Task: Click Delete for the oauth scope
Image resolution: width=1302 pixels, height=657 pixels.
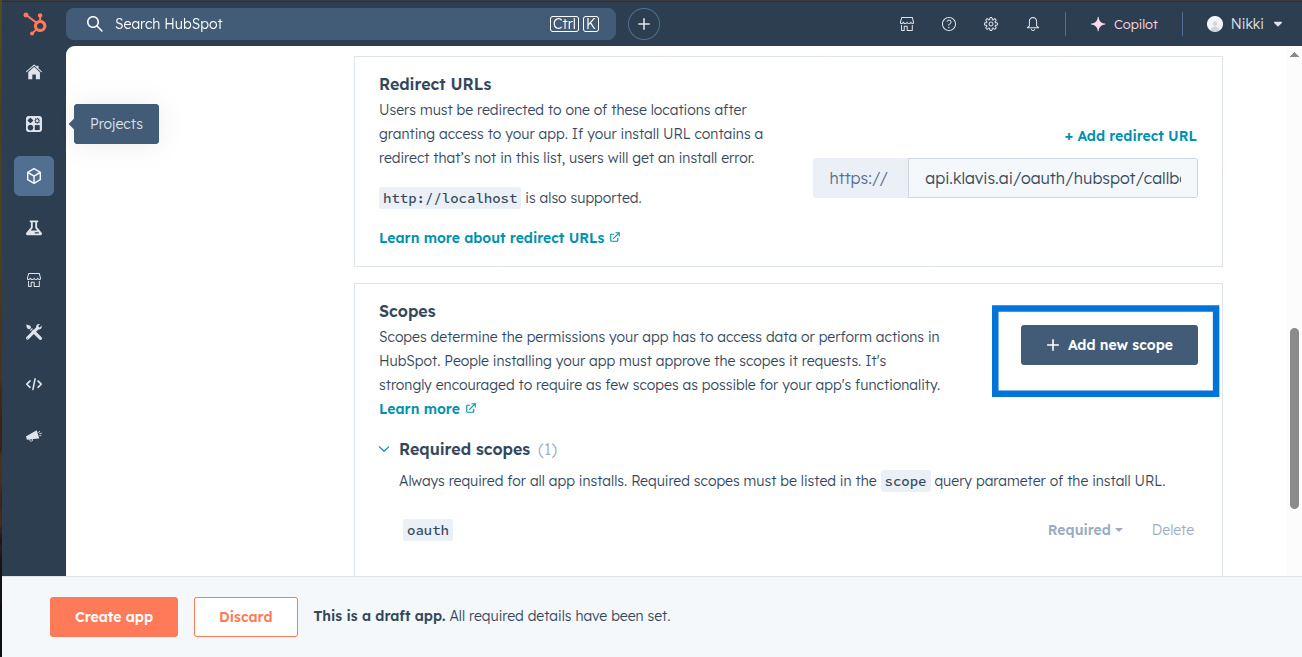Action: (1173, 530)
